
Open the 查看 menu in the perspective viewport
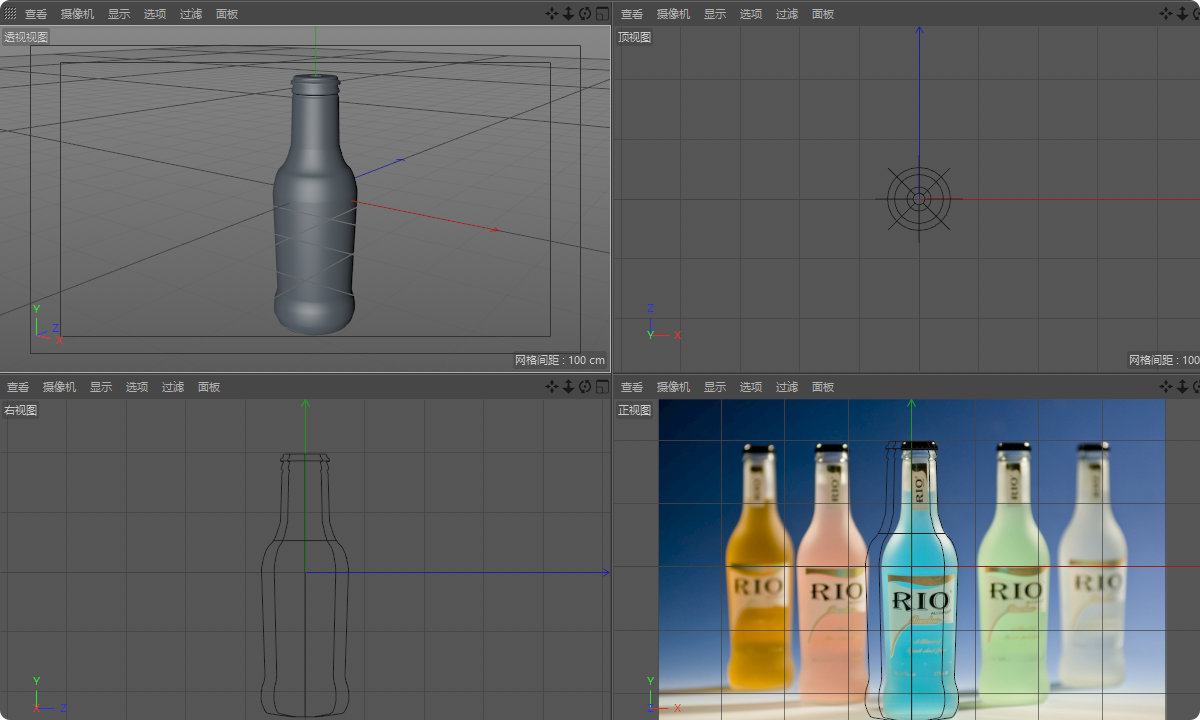tap(36, 14)
